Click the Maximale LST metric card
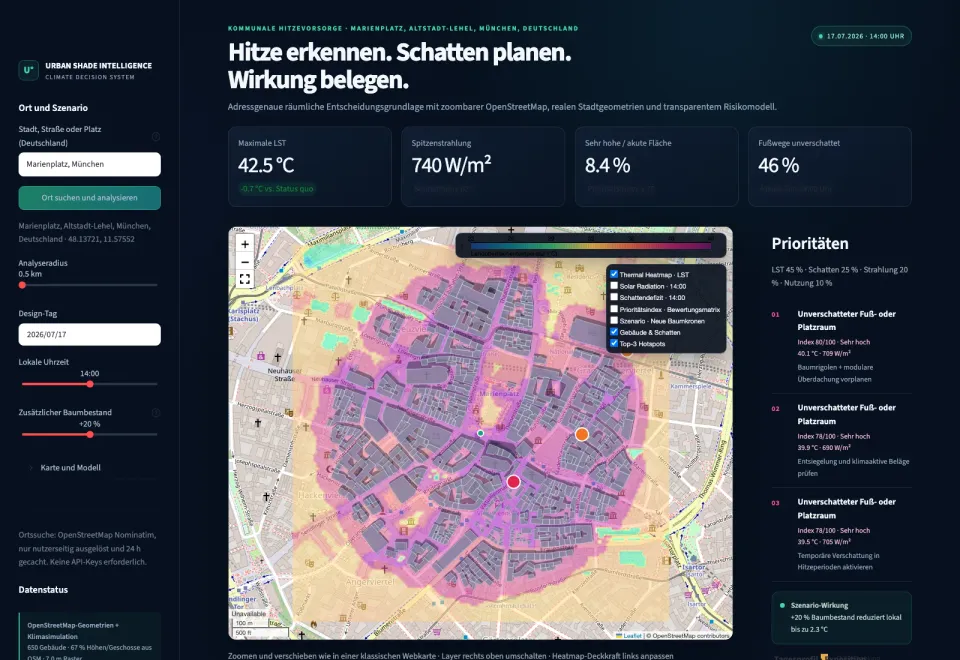The height and width of the screenshot is (660, 960). coord(310,167)
